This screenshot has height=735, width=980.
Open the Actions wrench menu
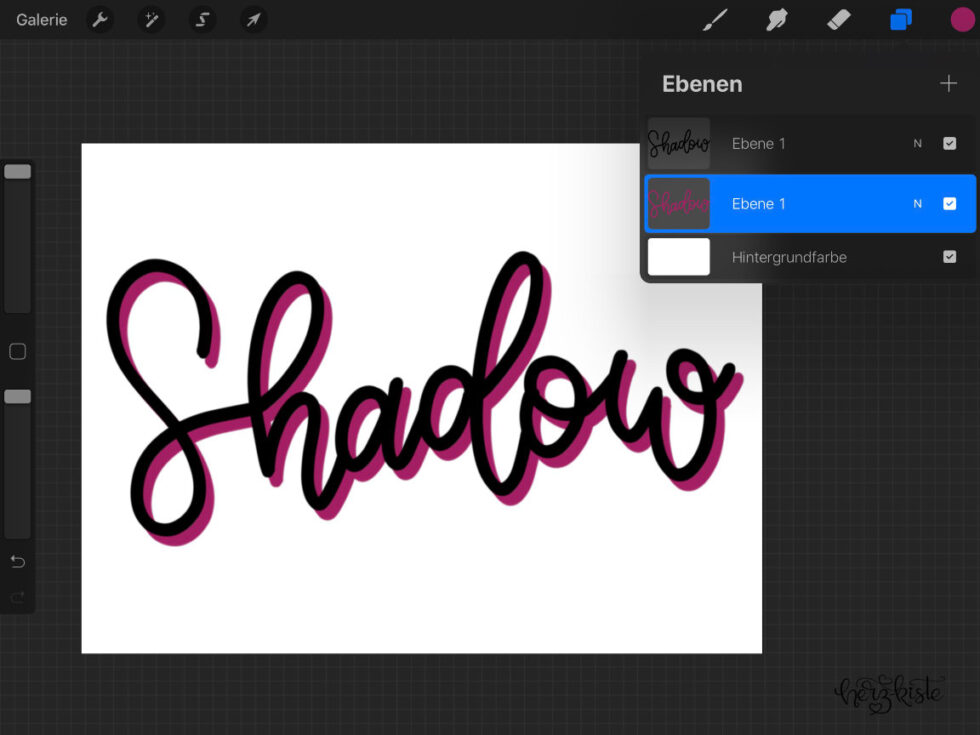pyautogui.click(x=99, y=19)
